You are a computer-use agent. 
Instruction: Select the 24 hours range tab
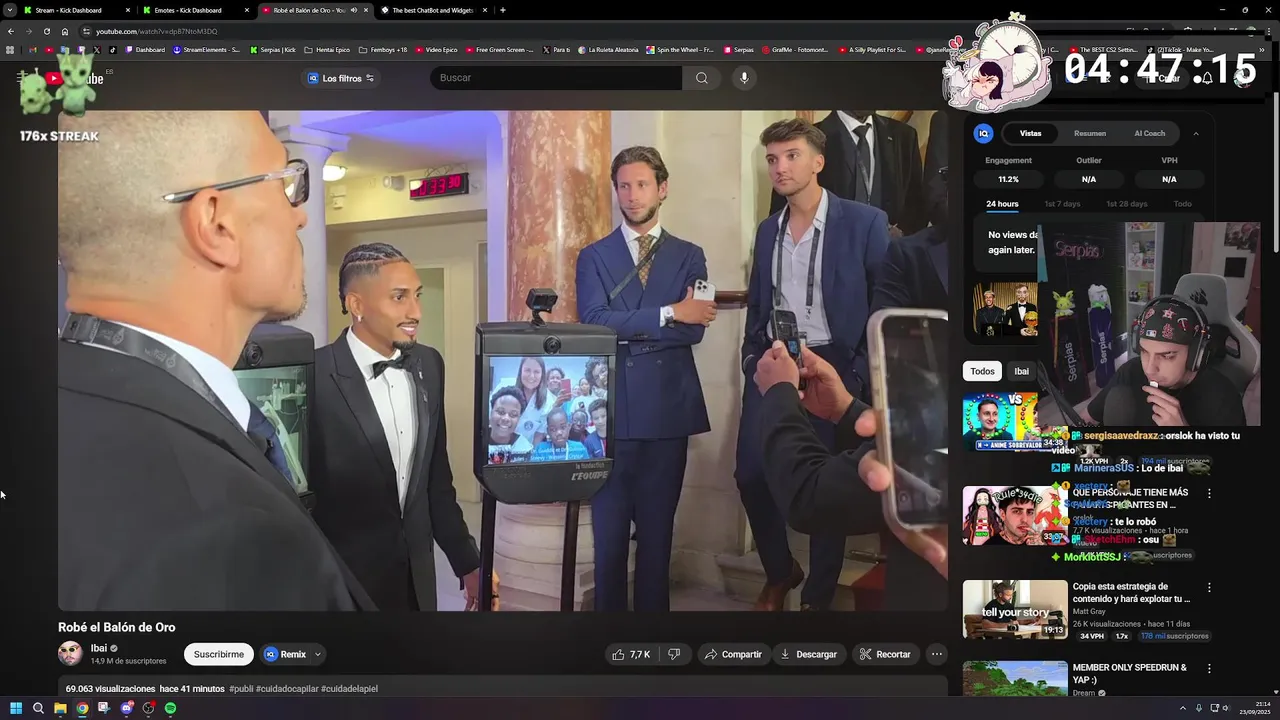click(x=1002, y=204)
